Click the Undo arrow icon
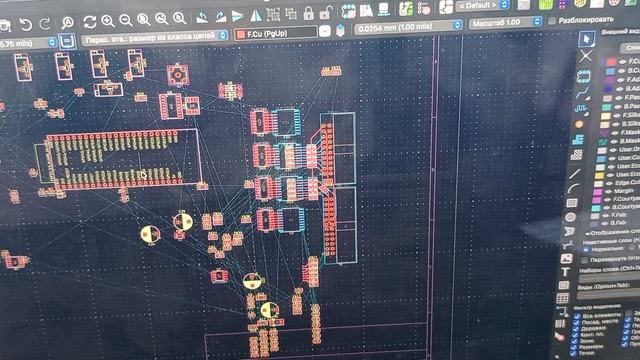This screenshot has width=640, height=360. pyautogui.click(x=25, y=25)
